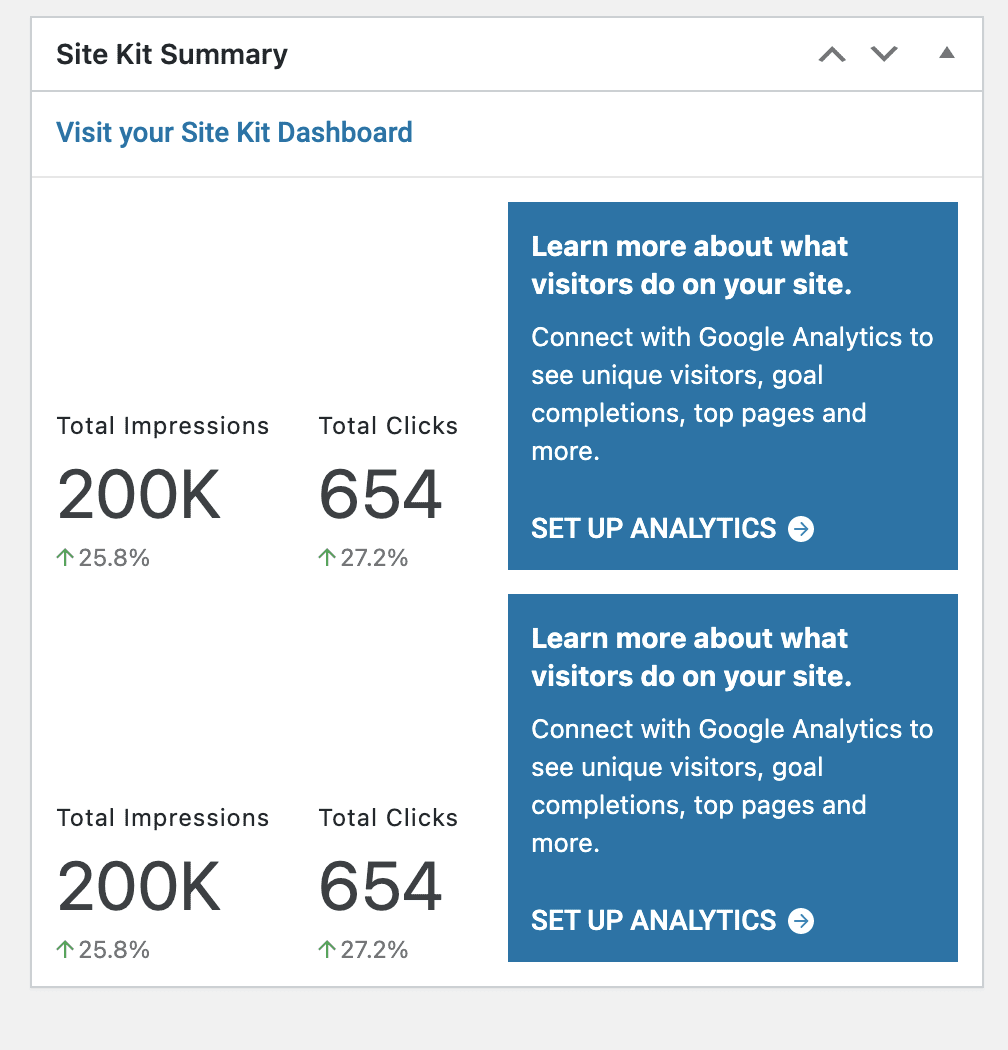Click the green arrow beside lower 25.8% stat
Screen dimensions: 1008x1050
tap(63, 950)
